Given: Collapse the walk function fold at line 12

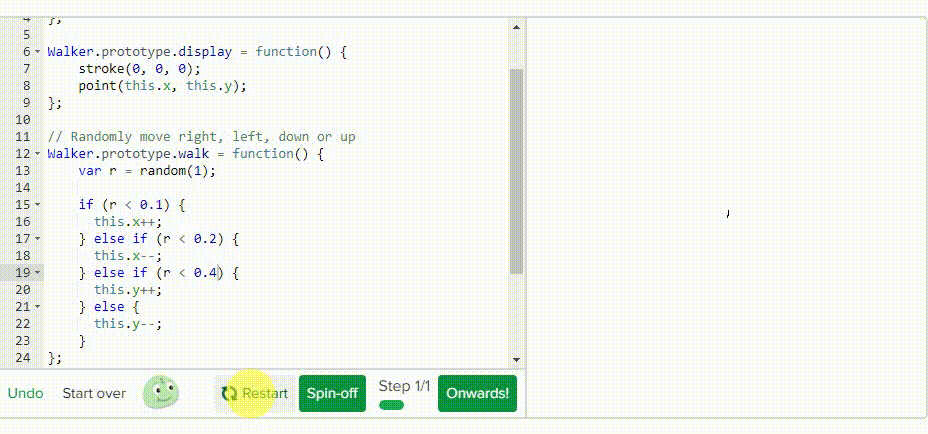Looking at the screenshot, I should [x=38, y=155].
